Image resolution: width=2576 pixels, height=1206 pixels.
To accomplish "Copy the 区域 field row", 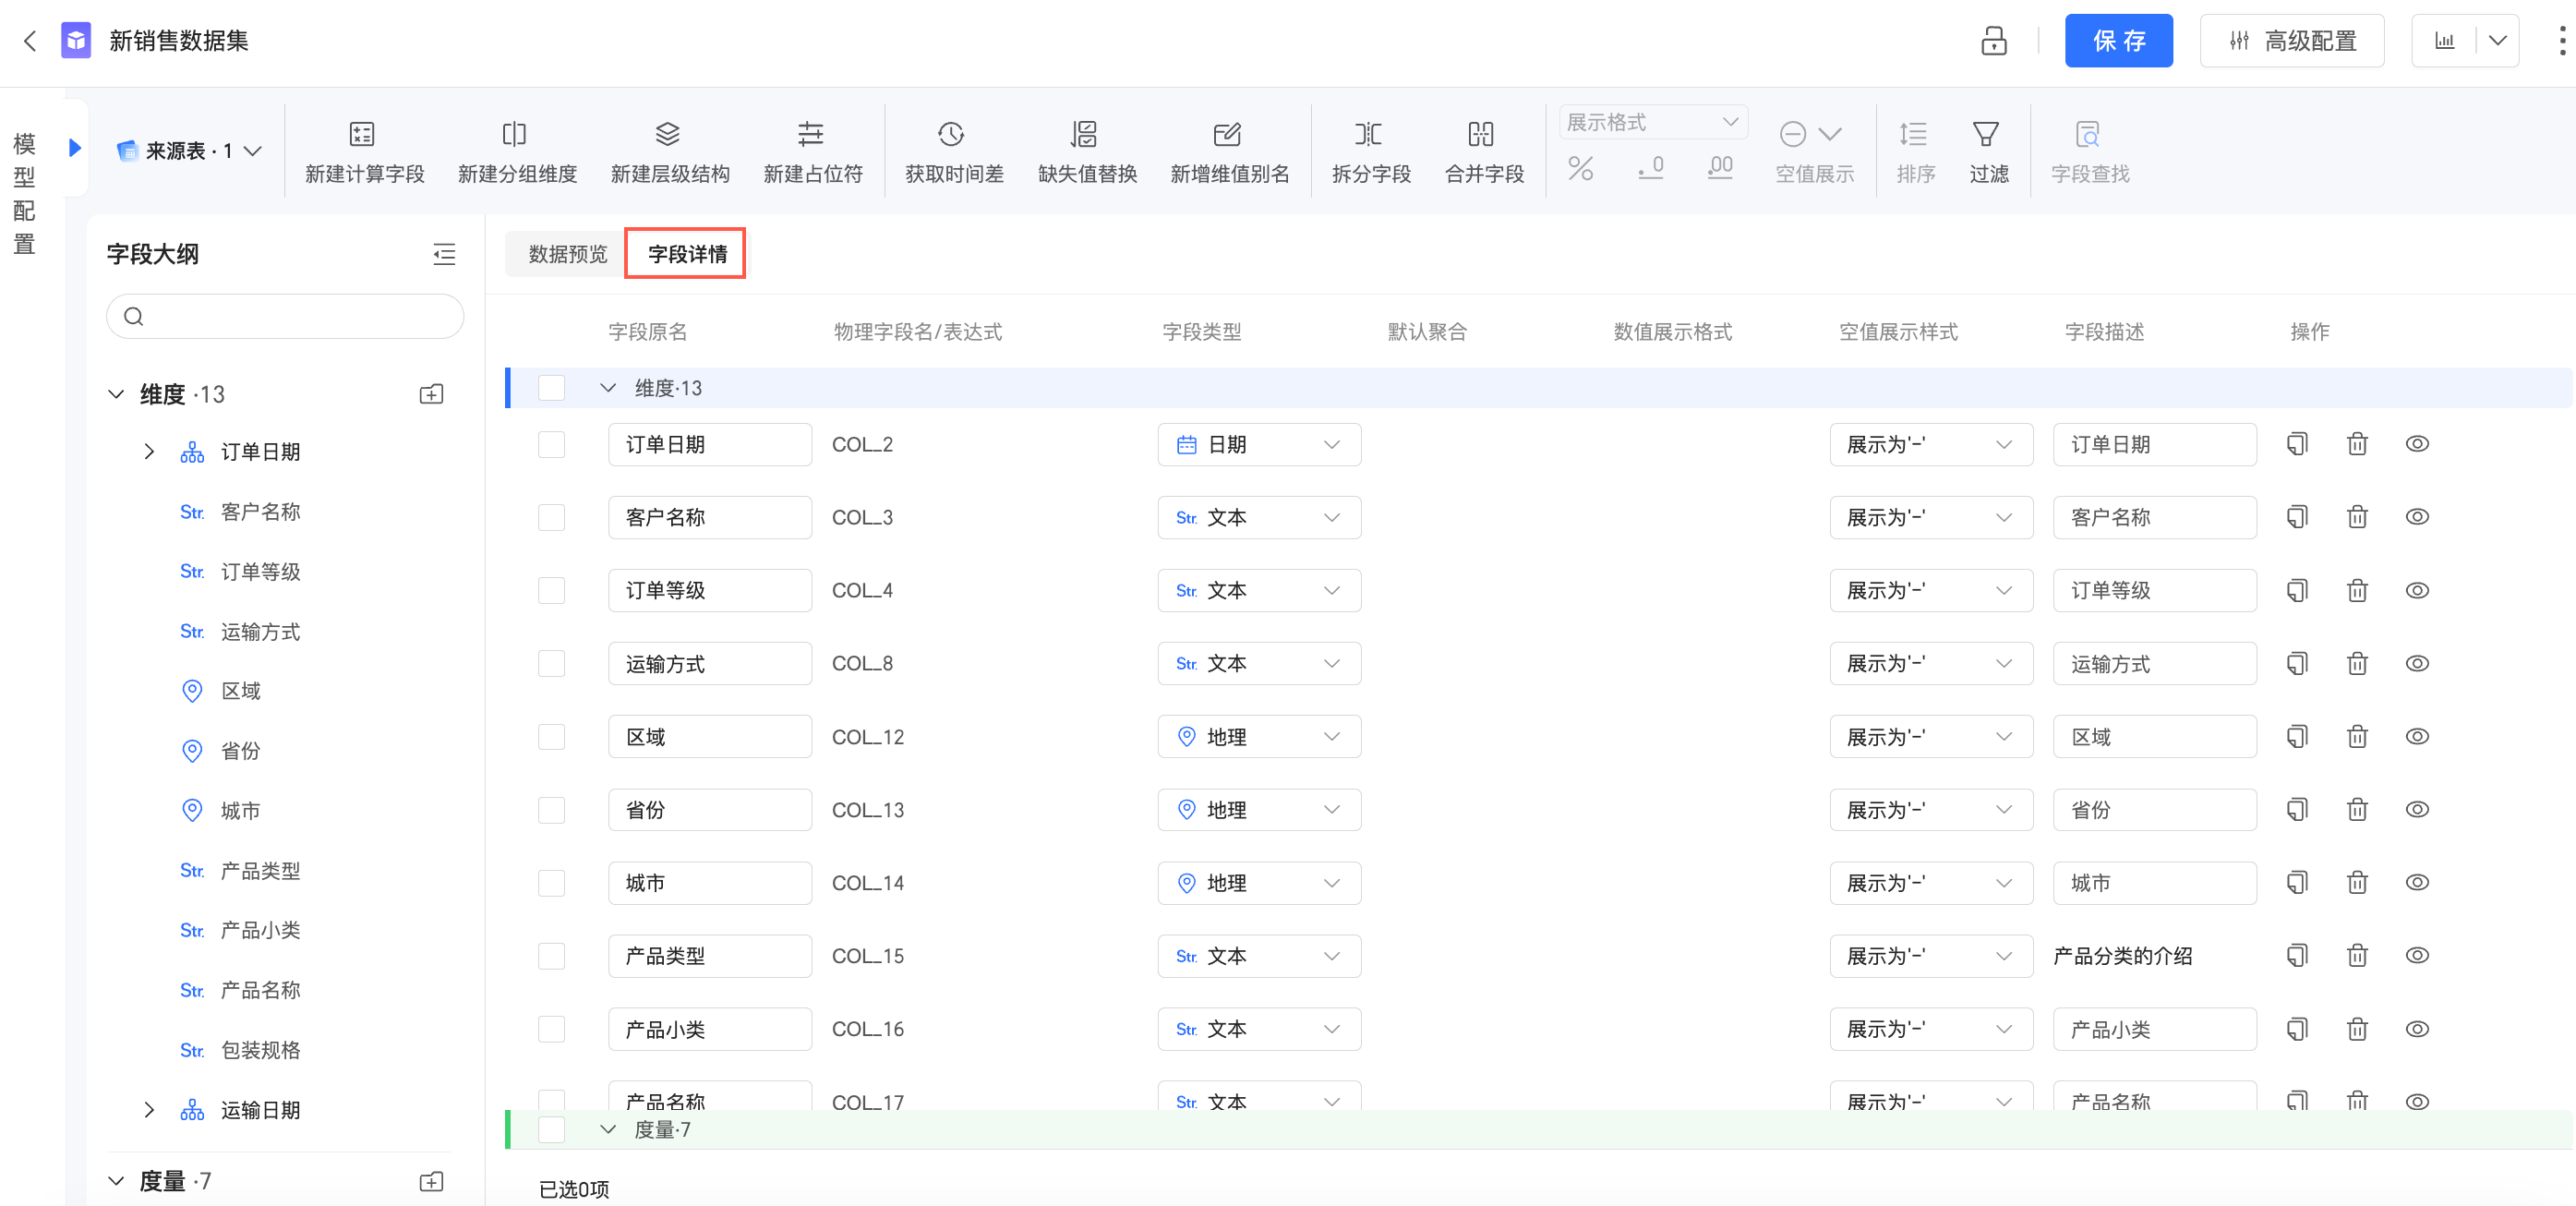I will pos(2297,737).
